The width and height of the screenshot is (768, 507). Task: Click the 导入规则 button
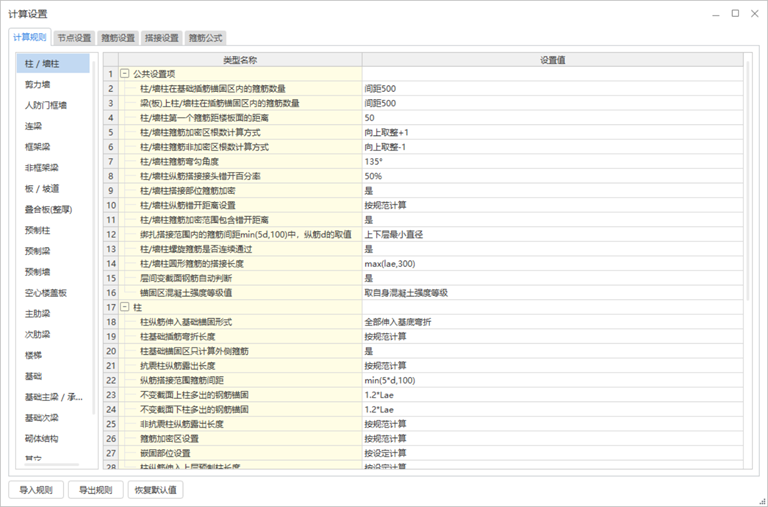point(37,490)
